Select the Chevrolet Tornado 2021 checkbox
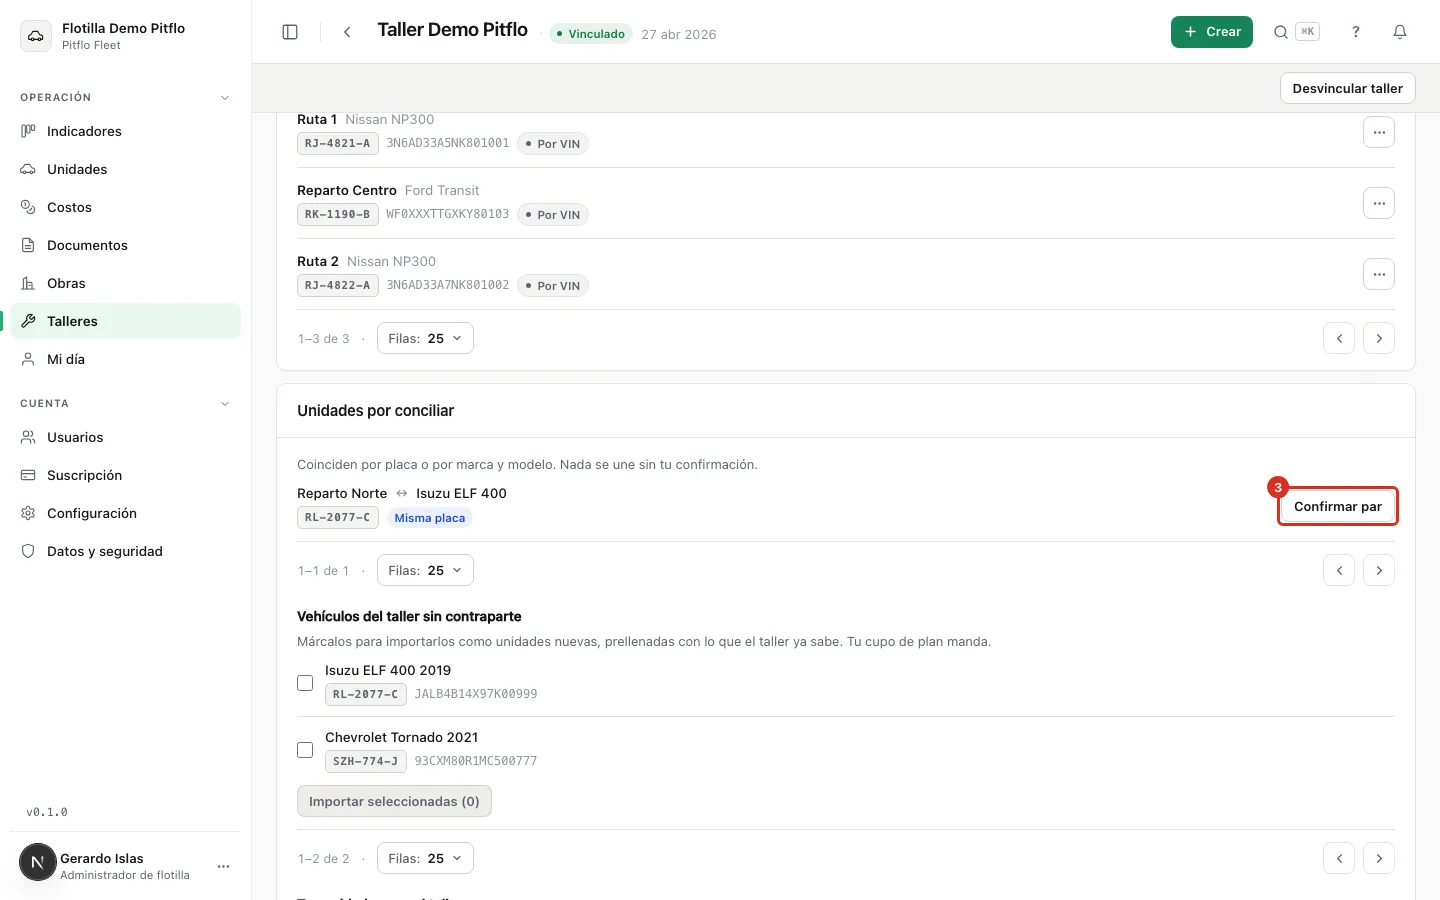 (305, 750)
